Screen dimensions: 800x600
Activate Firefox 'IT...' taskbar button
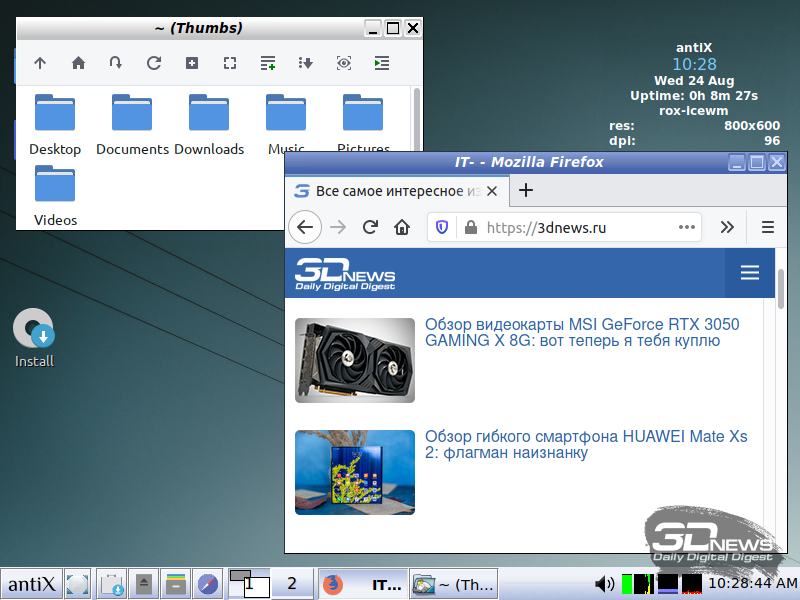[363, 584]
